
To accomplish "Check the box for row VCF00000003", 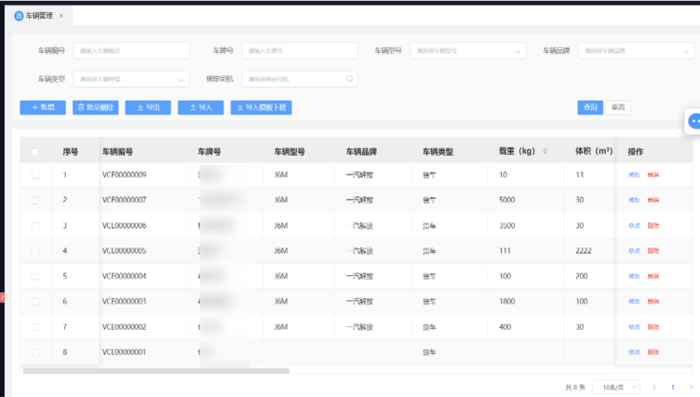I will point(35,301).
